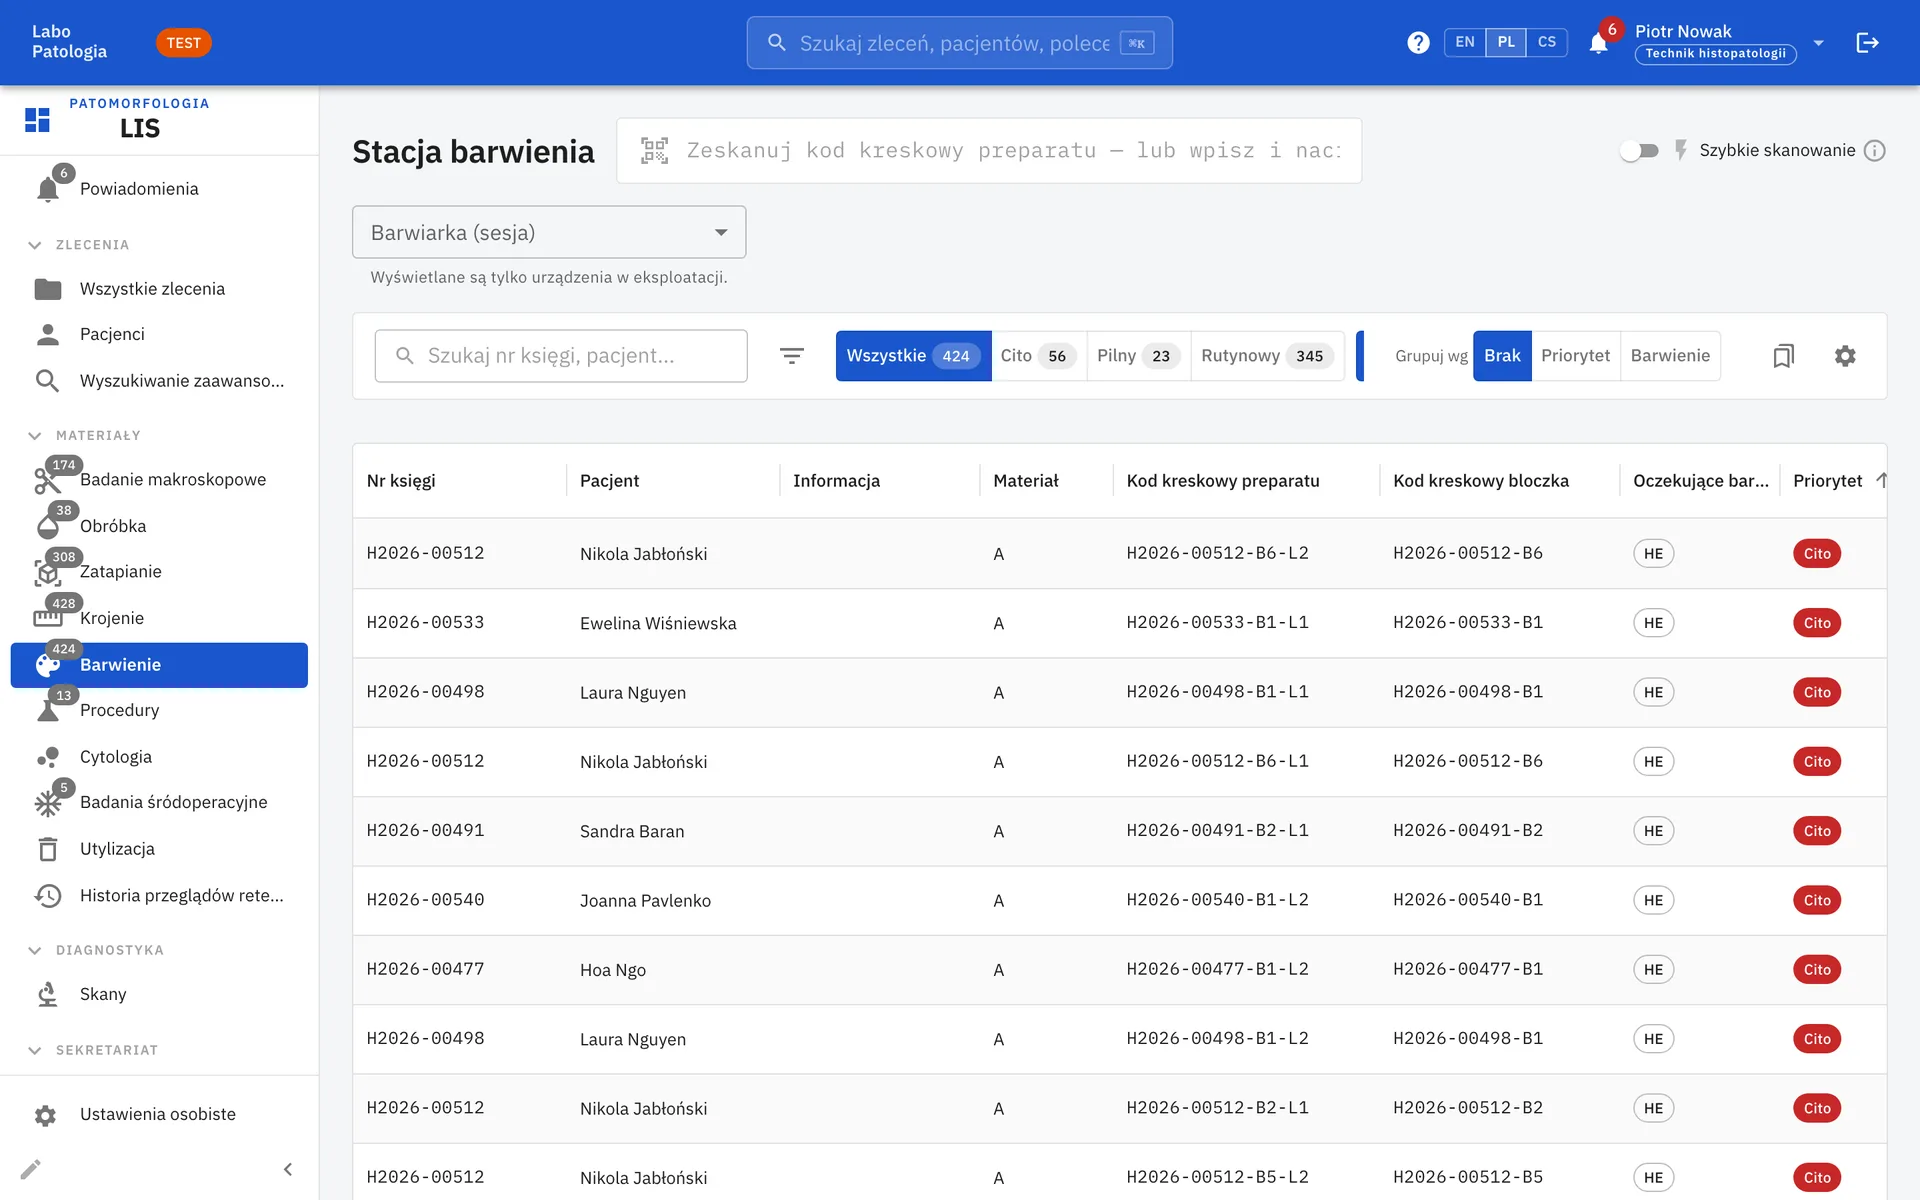This screenshot has width=1920, height=1200.
Task: Go to Krojenie in sidebar
Action: [159, 618]
